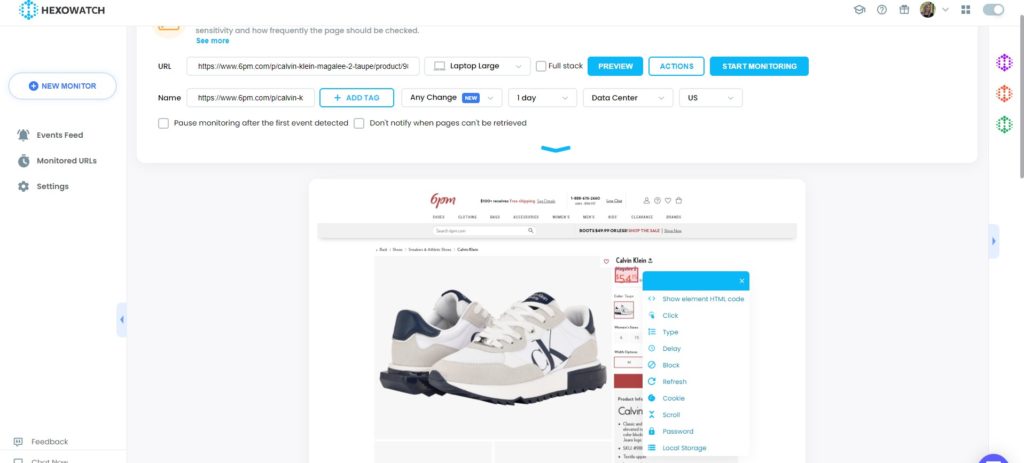Check Don't notify when pages can't be retrieved
This screenshot has height=463, width=1024.
pyautogui.click(x=359, y=123)
